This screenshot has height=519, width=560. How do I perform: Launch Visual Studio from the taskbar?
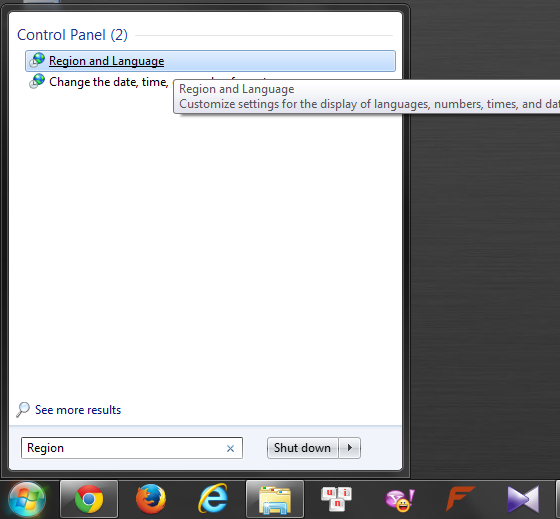click(523, 499)
